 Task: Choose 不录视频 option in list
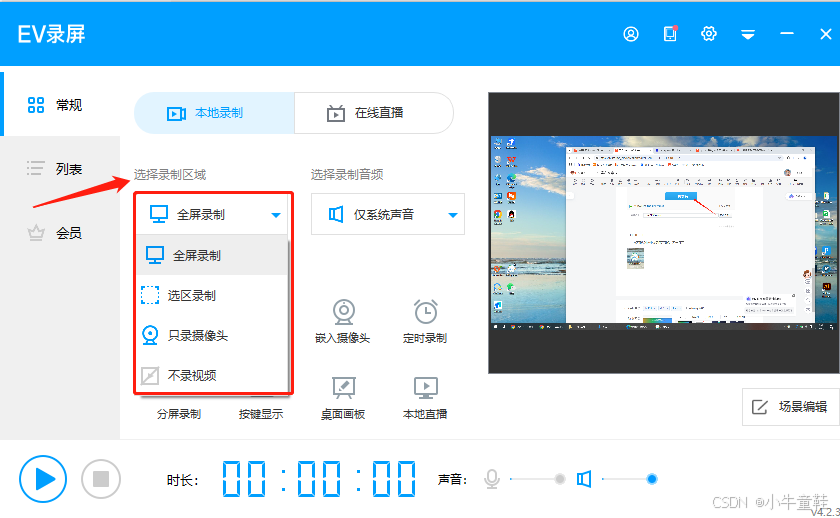pos(213,375)
